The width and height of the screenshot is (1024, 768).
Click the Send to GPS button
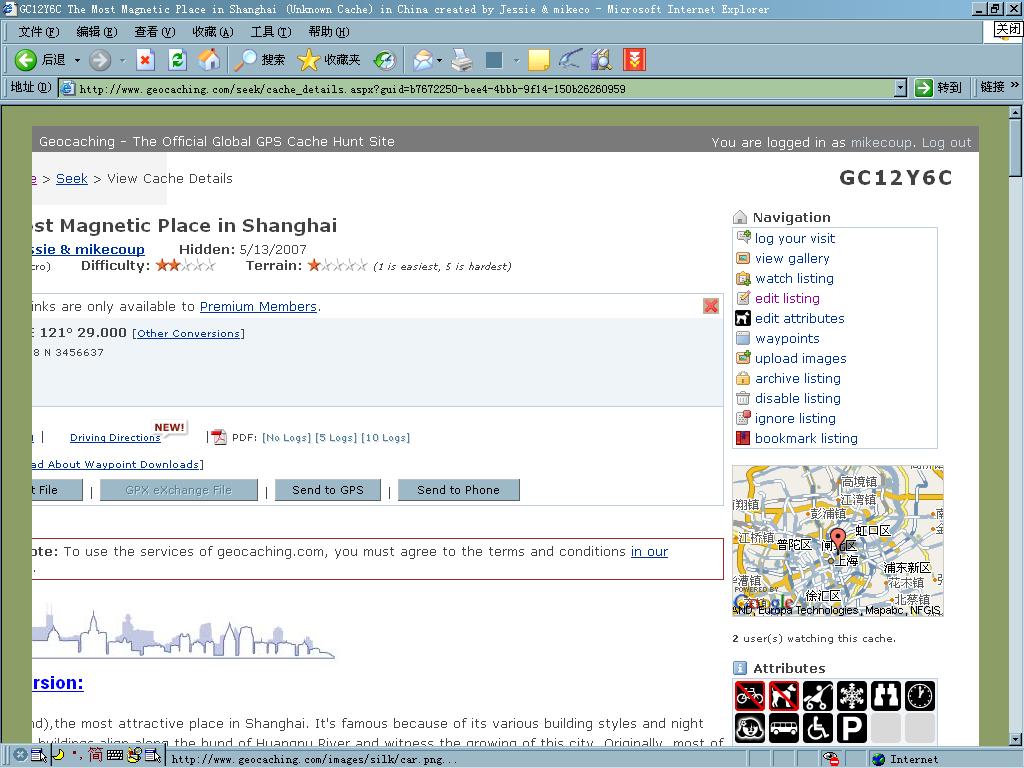[x=328, y=490]
